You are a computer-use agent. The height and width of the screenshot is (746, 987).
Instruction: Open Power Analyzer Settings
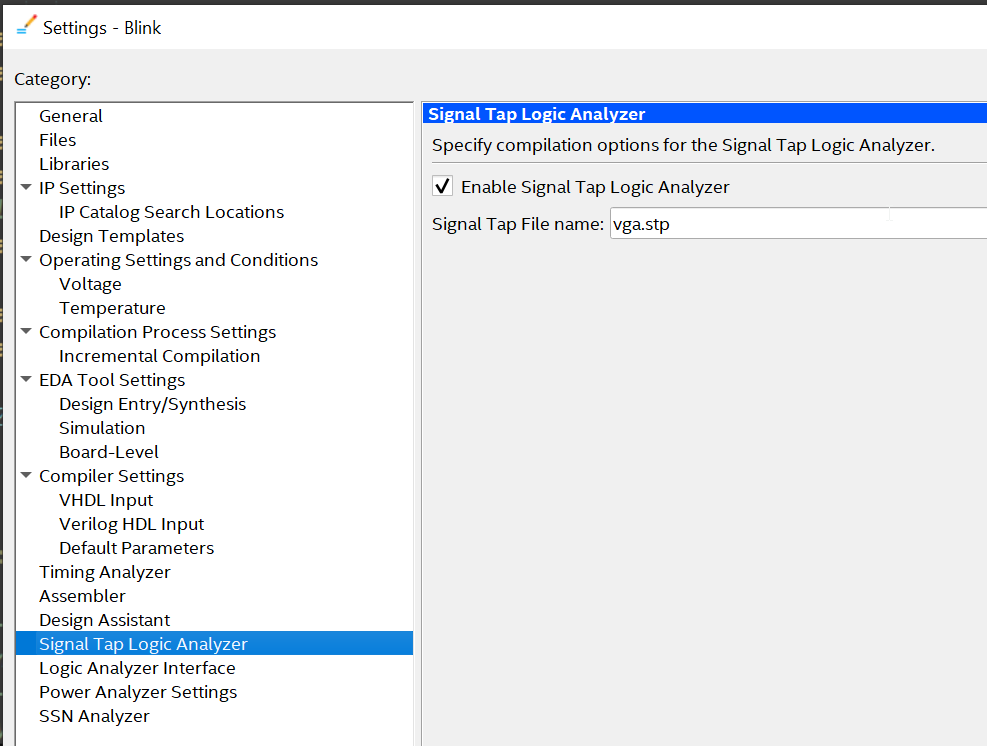(x=138, y=692)
